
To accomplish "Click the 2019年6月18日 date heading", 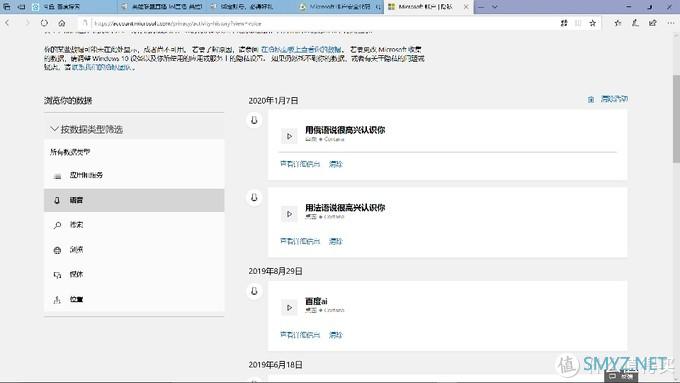I will click(x=275, y=365).
